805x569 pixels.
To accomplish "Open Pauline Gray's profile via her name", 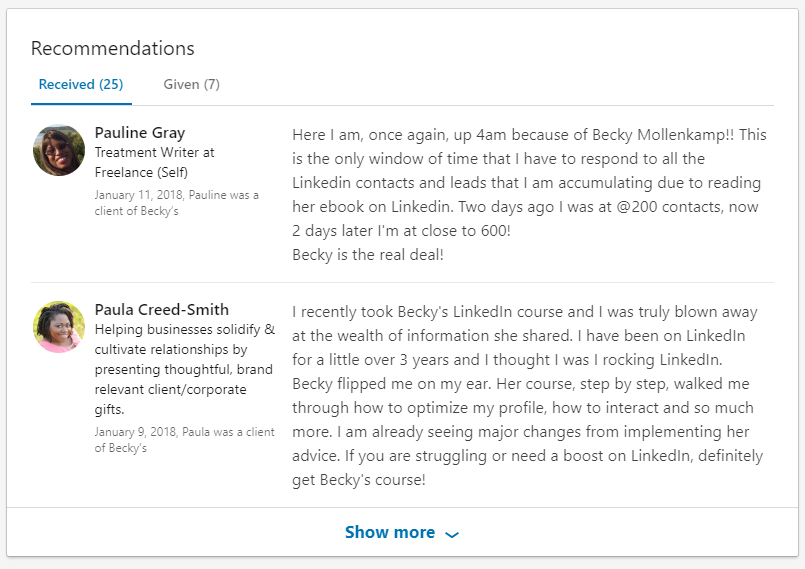I will (x=140, y=132).
